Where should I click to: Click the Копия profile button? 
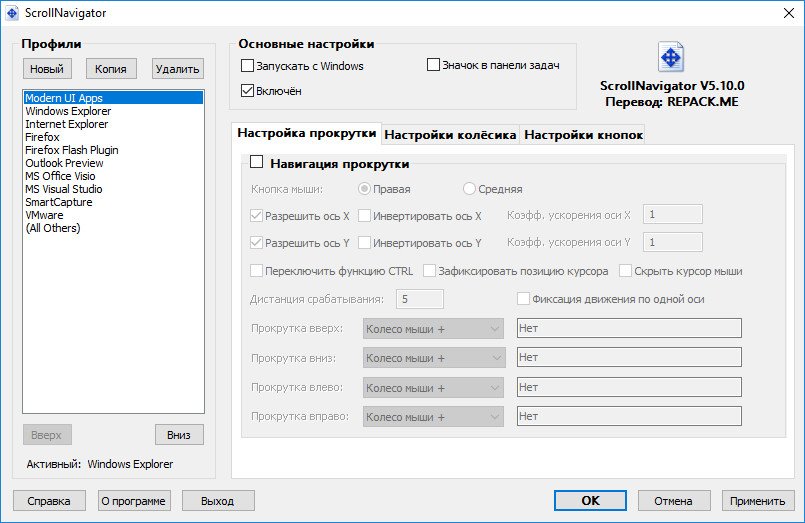coord(111,69)
